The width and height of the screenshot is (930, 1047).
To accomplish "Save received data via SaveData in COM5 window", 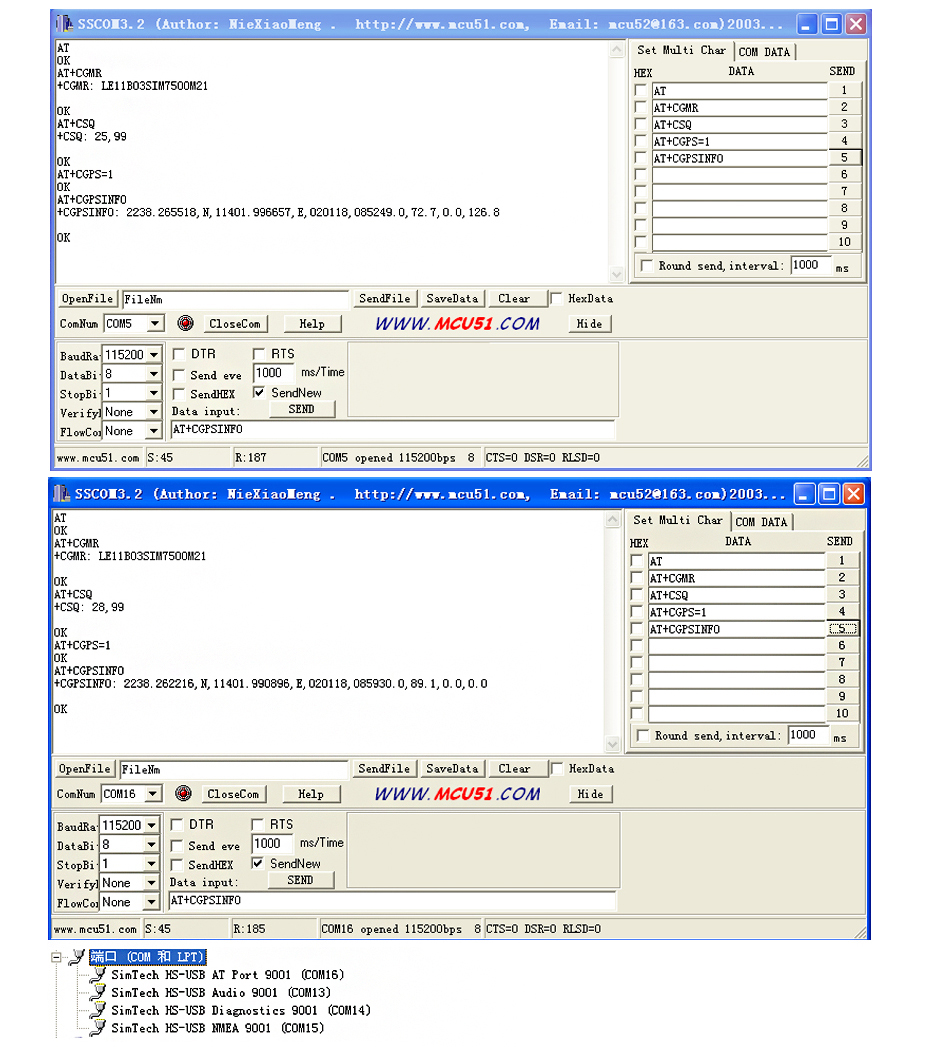I will pos(452,298).
